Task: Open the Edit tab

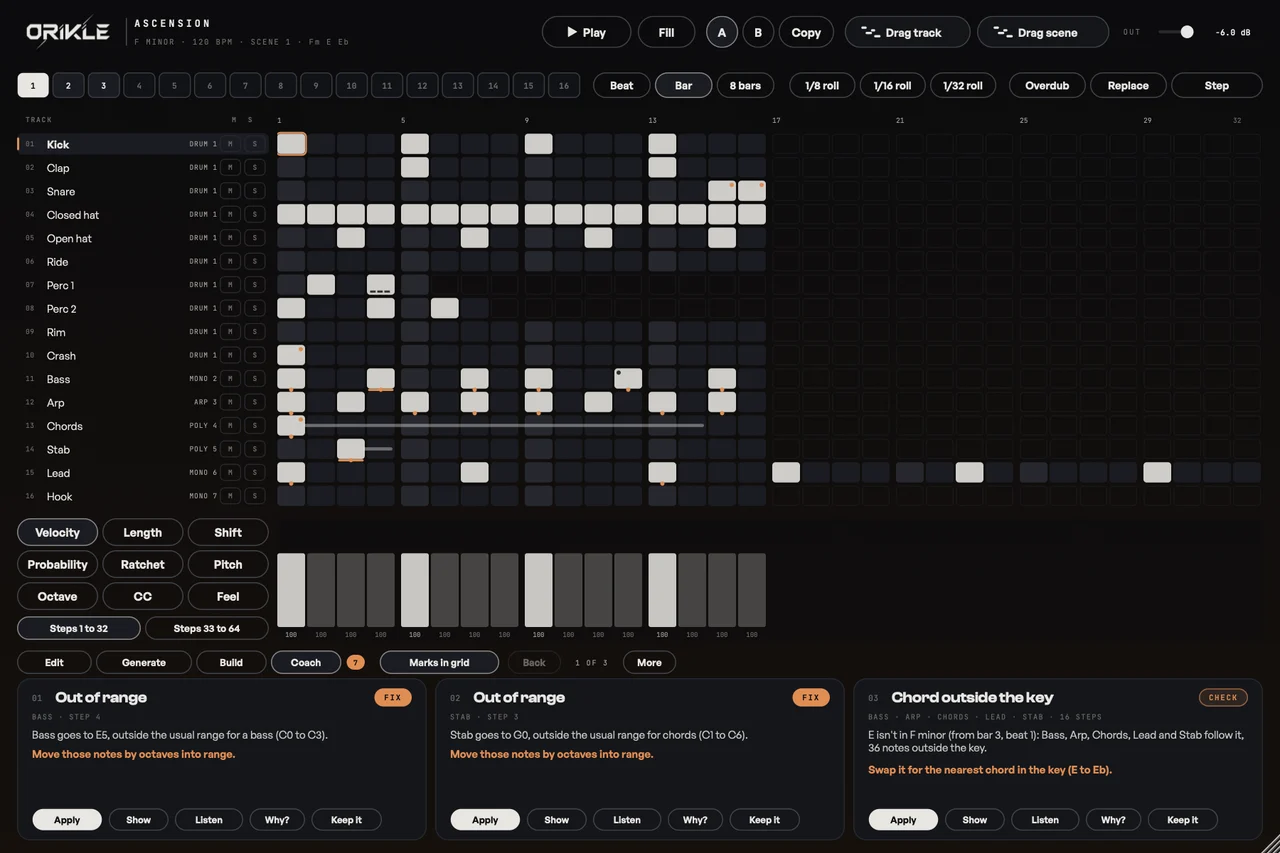Action: pos(54,662)
